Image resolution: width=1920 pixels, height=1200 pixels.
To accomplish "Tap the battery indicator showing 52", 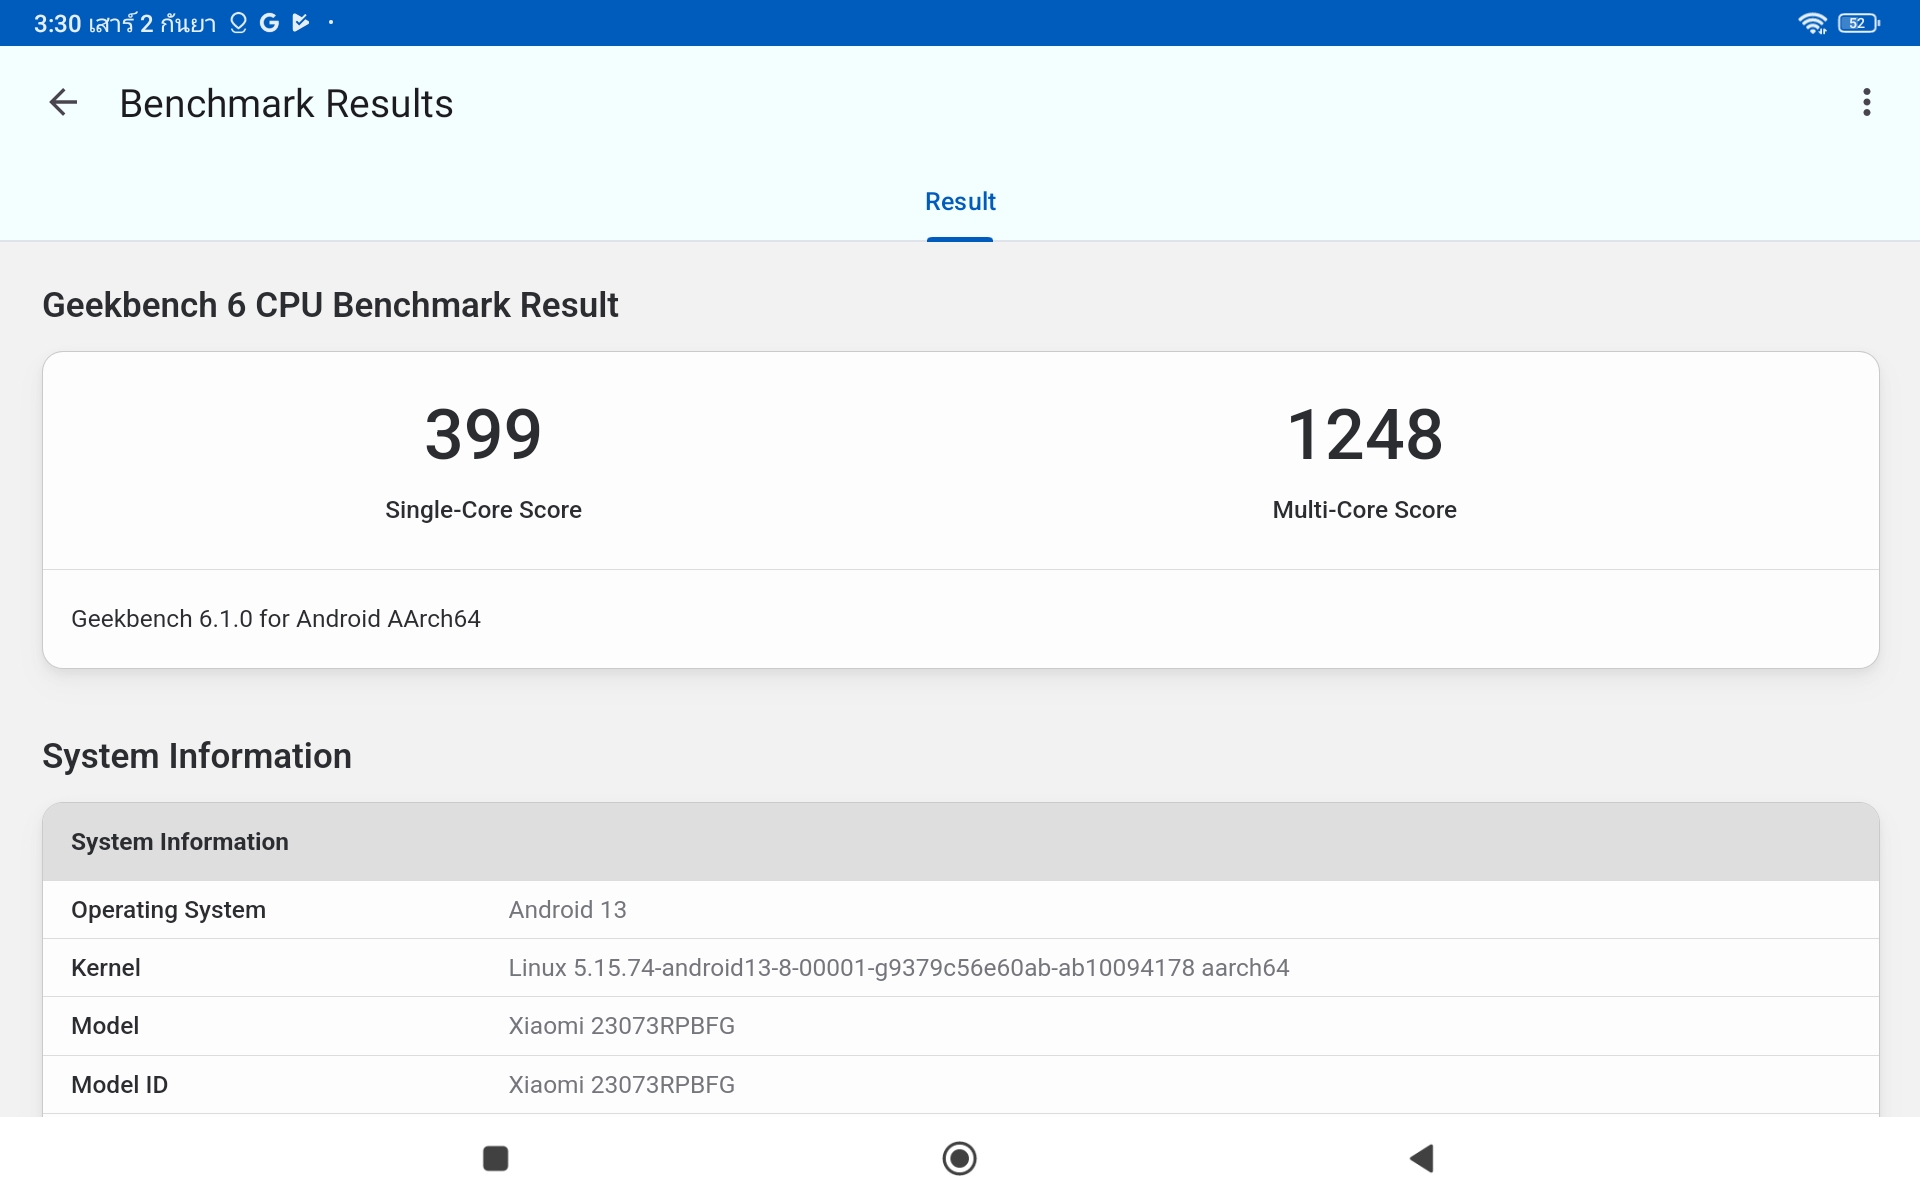I will (1859, 23).
